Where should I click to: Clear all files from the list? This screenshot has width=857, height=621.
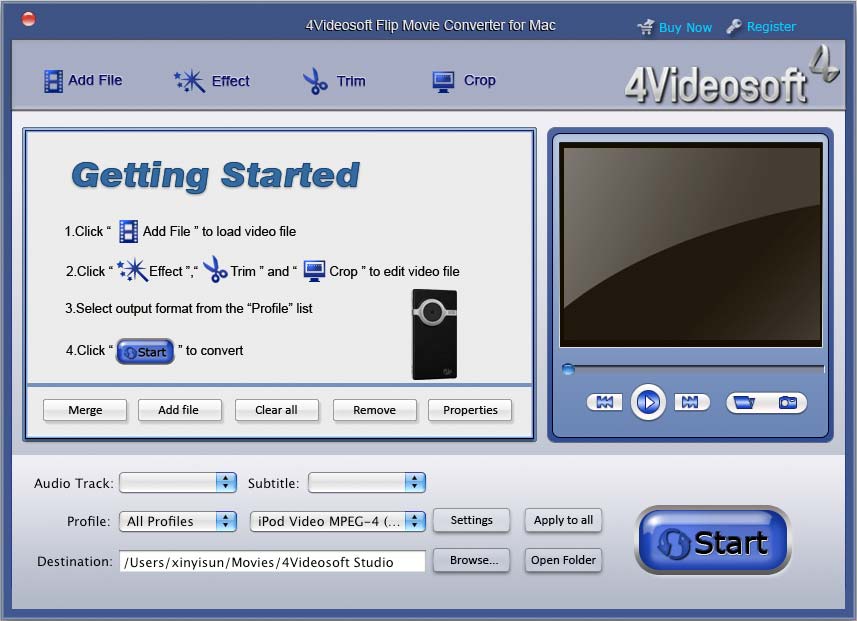[x=277, y=410]
